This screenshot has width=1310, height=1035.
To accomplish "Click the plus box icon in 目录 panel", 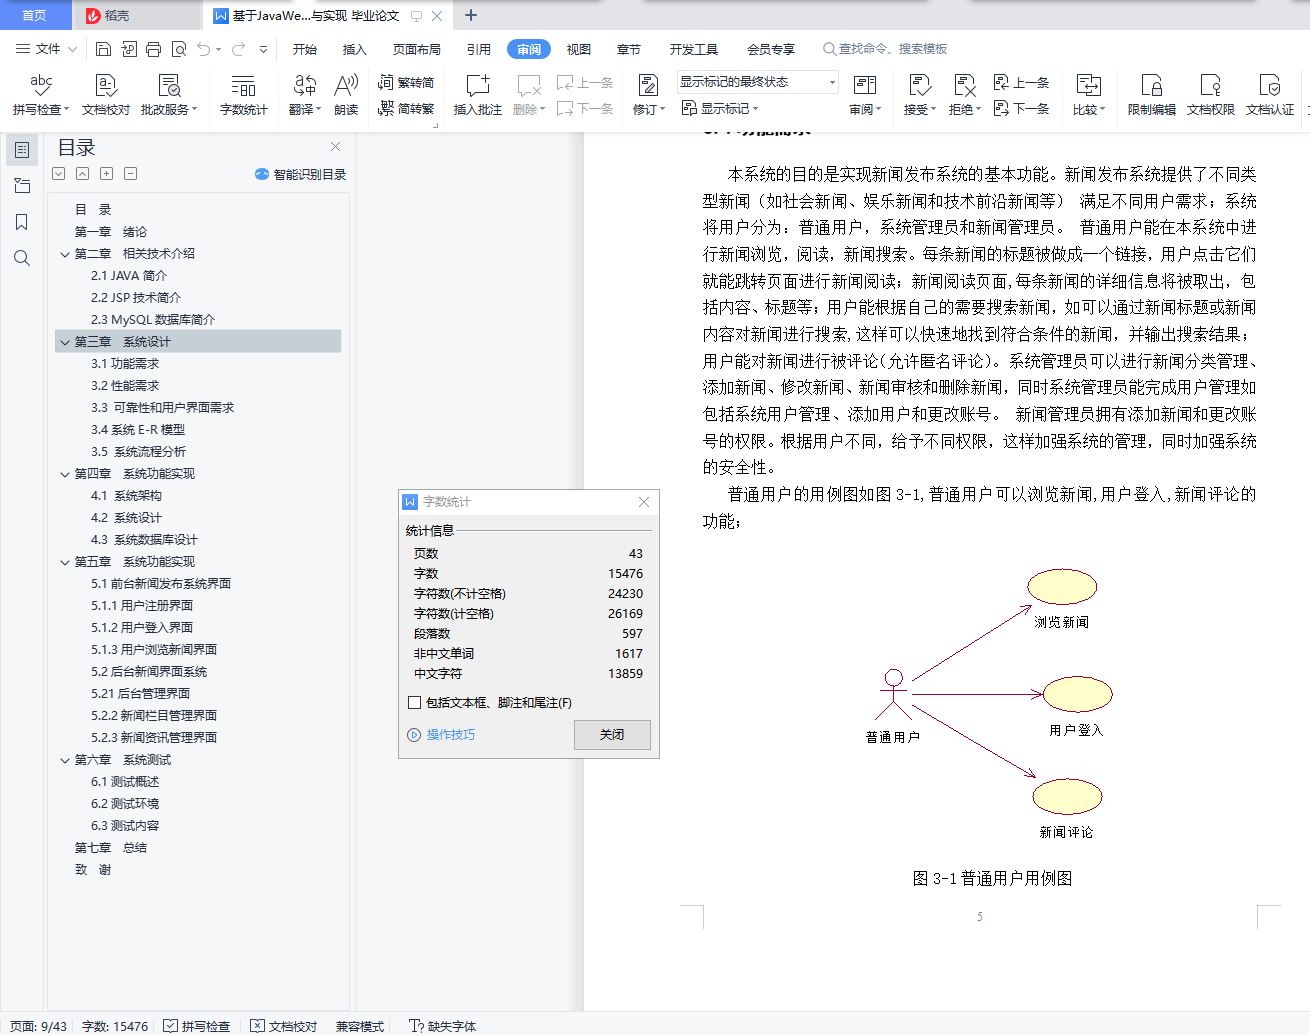I will point(106,173).
